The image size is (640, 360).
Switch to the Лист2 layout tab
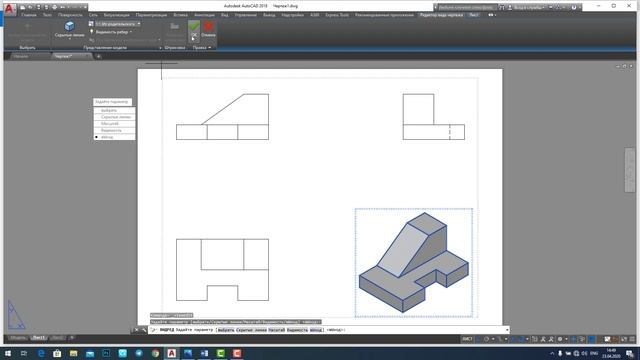point(57,338)
